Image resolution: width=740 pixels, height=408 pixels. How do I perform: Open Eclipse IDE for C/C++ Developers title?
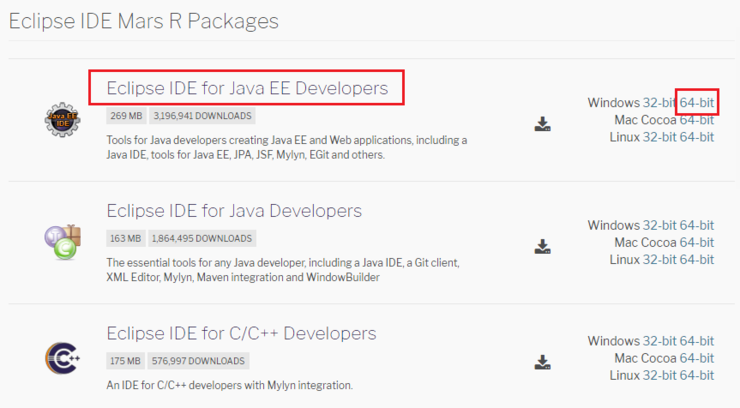coord(241,333)
